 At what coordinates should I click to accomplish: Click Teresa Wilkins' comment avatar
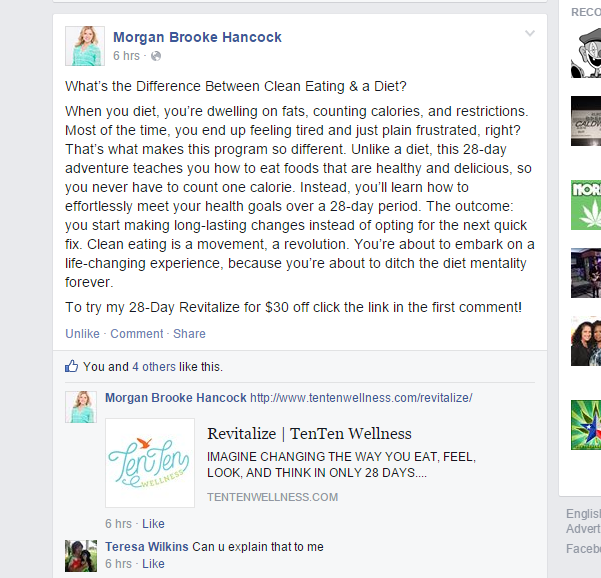(x=81, y=556)
